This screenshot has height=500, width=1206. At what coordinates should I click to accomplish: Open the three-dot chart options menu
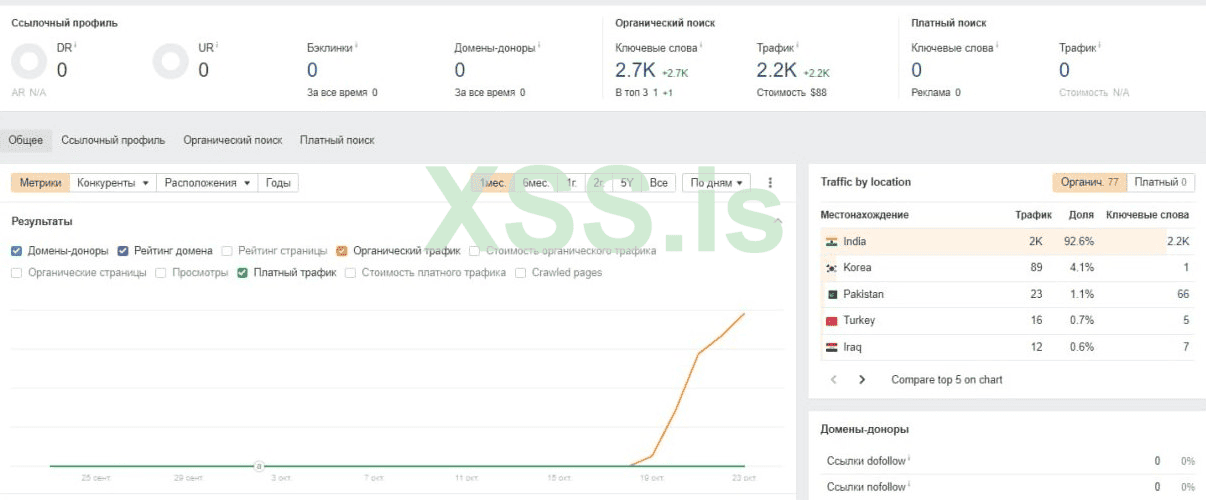point(770,183)
